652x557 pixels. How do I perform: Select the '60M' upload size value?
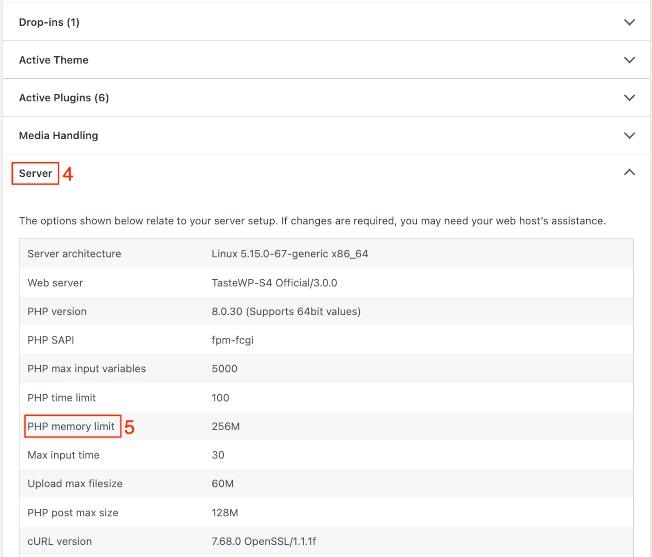222,484
